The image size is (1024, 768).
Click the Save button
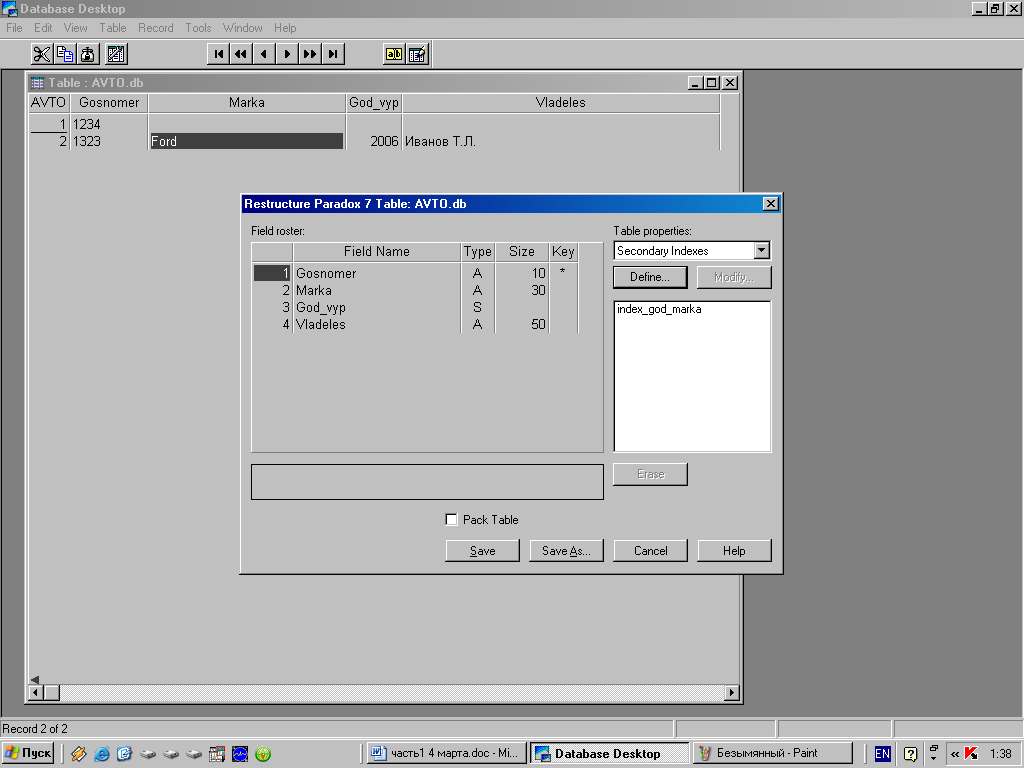coord(483,551)
